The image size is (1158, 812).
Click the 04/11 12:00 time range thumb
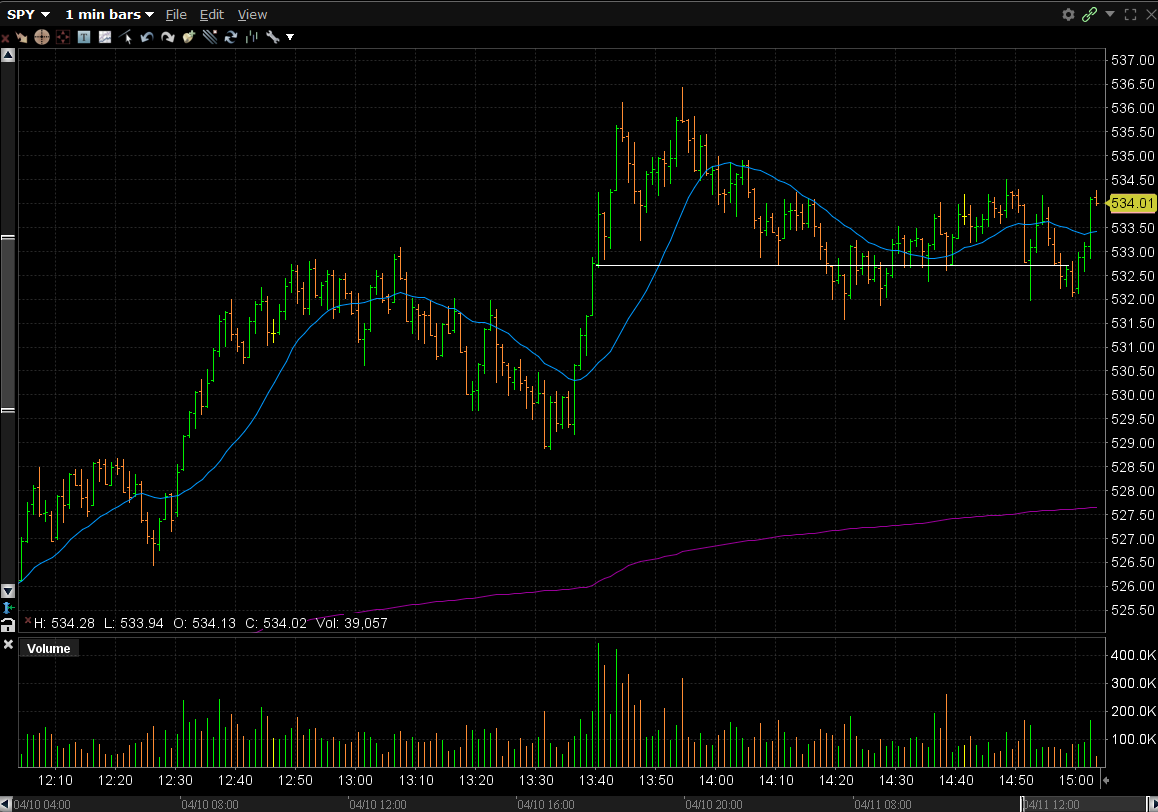1085,804
